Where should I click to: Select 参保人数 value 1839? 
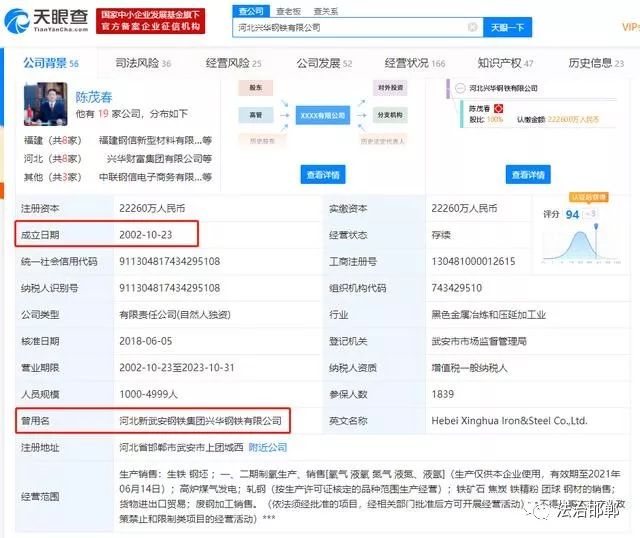[443, 394]
